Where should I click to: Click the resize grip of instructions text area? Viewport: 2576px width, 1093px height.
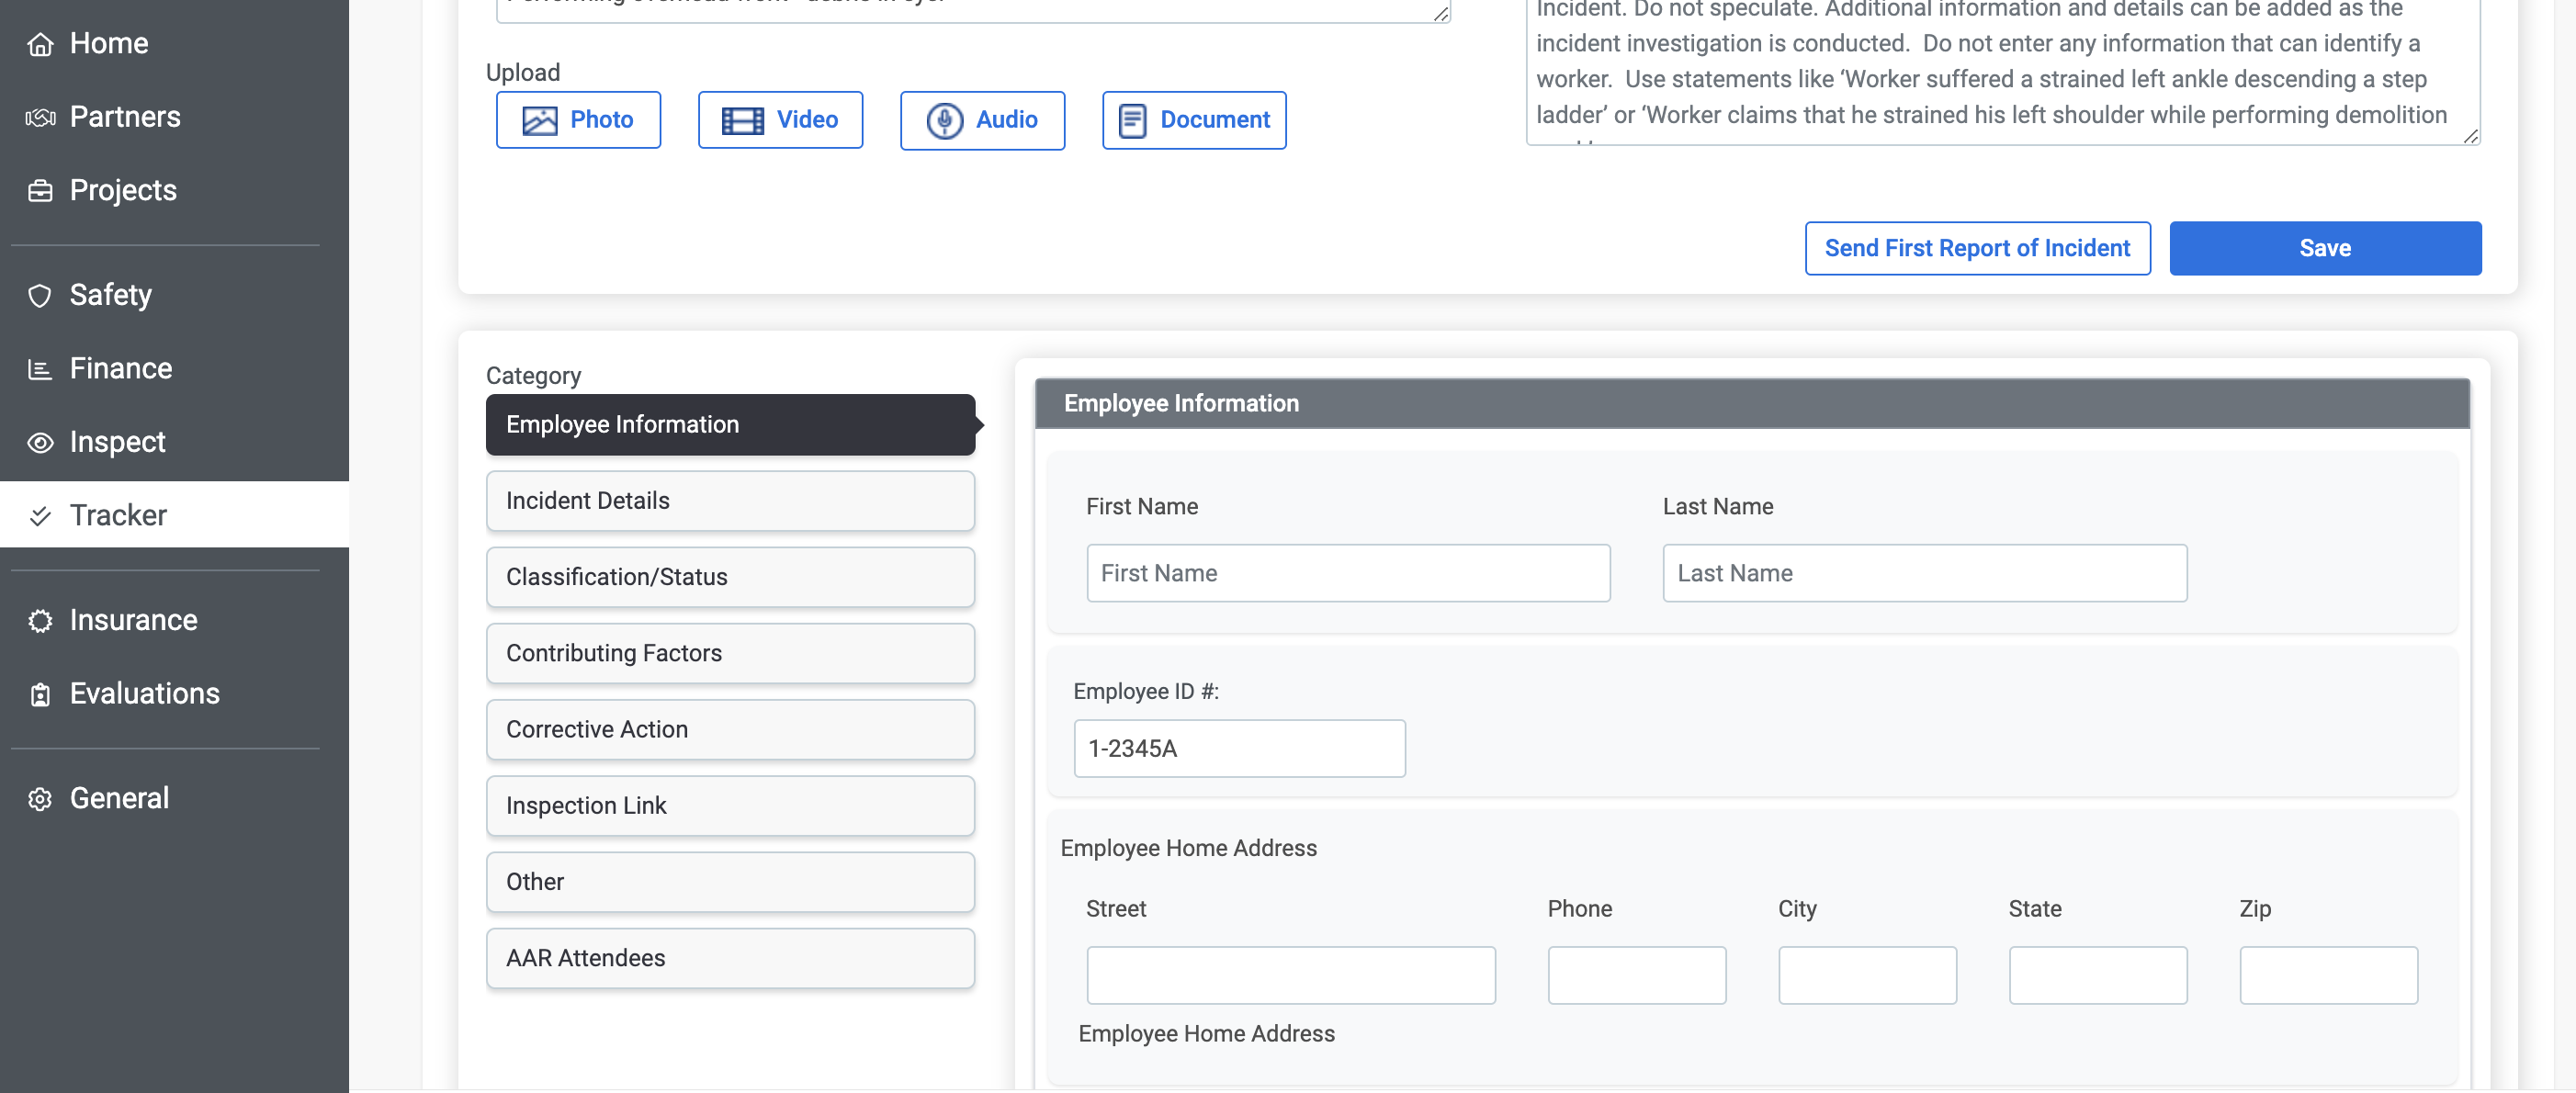2471,137
